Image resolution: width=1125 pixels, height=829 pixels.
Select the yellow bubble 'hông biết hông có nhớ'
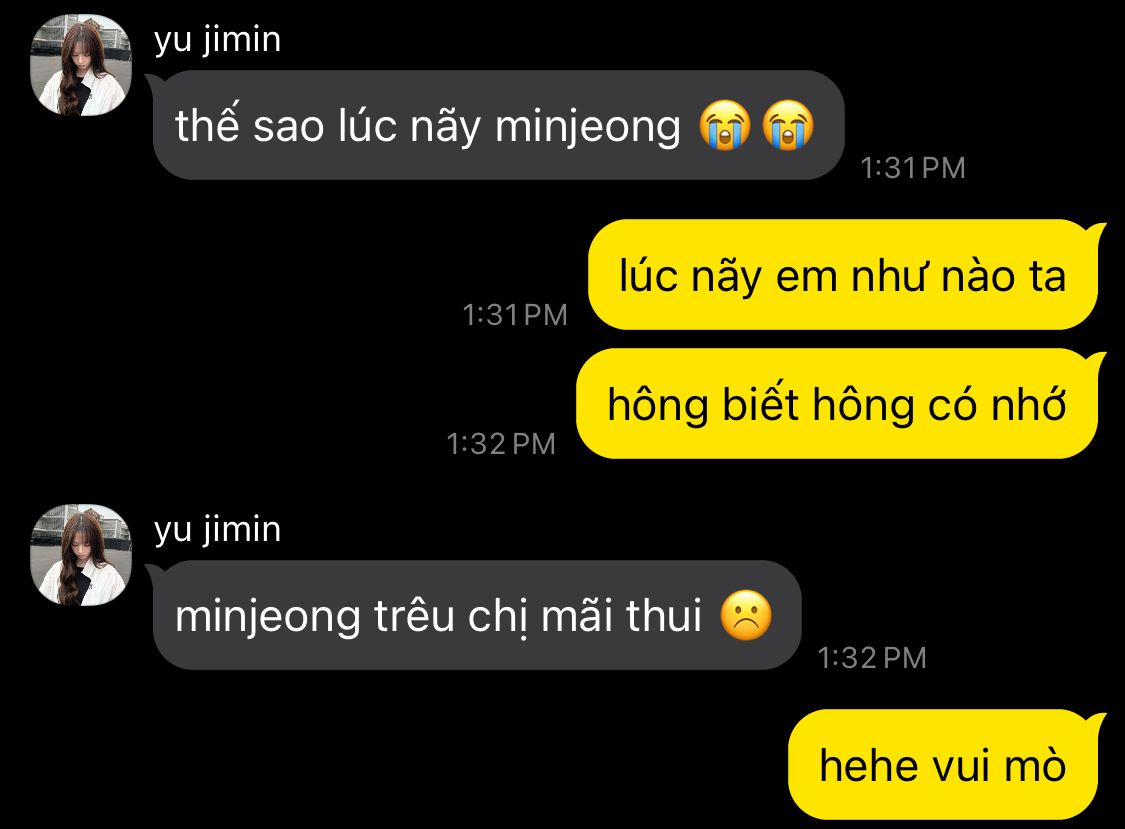click(x=837, y=404)
